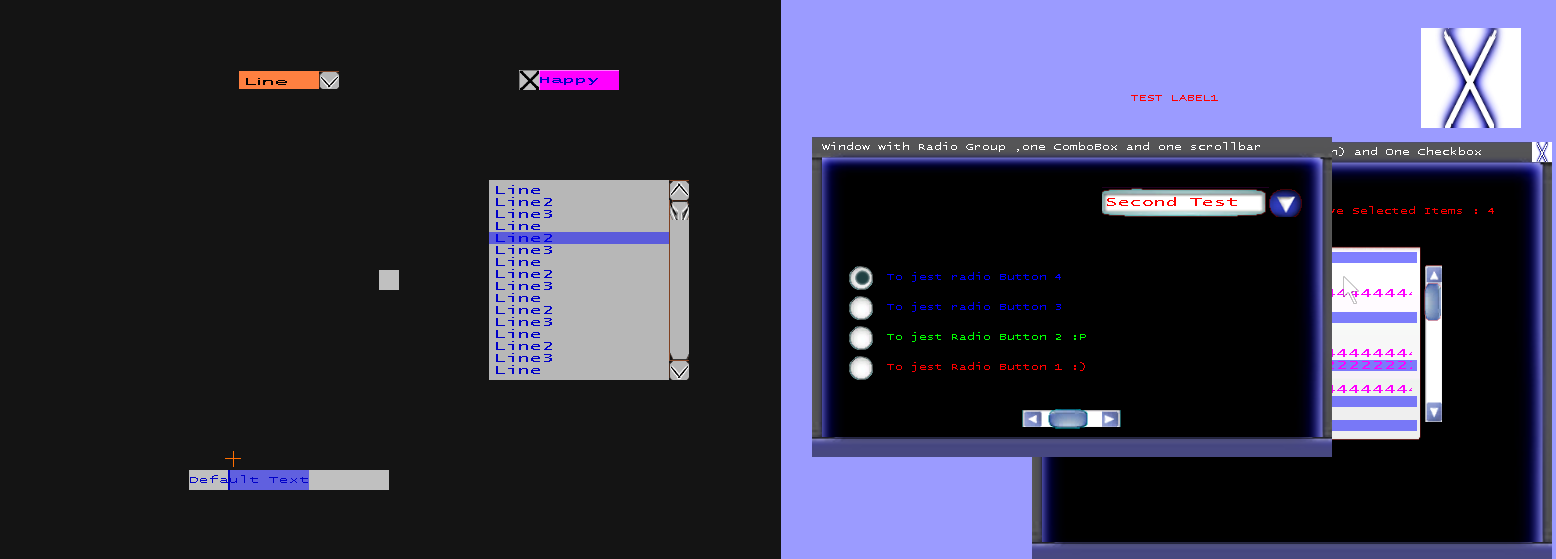Click the TEST LABEL1 label

coord(1174,98)
